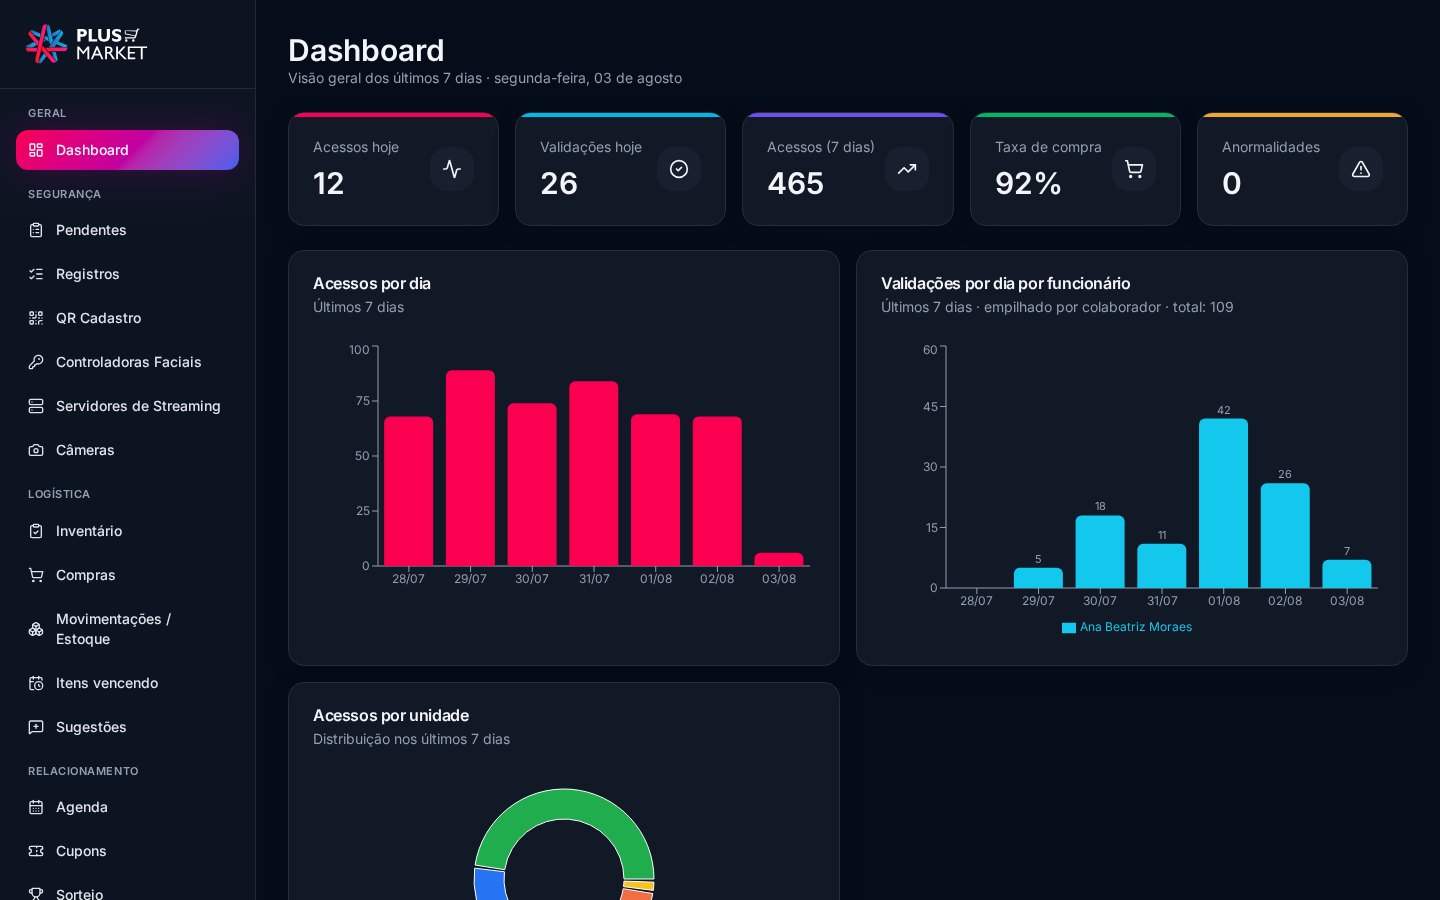This screenshot has height=900, width=1440.
Task: Open QR Cadastro page
Action: coord(127,318)
